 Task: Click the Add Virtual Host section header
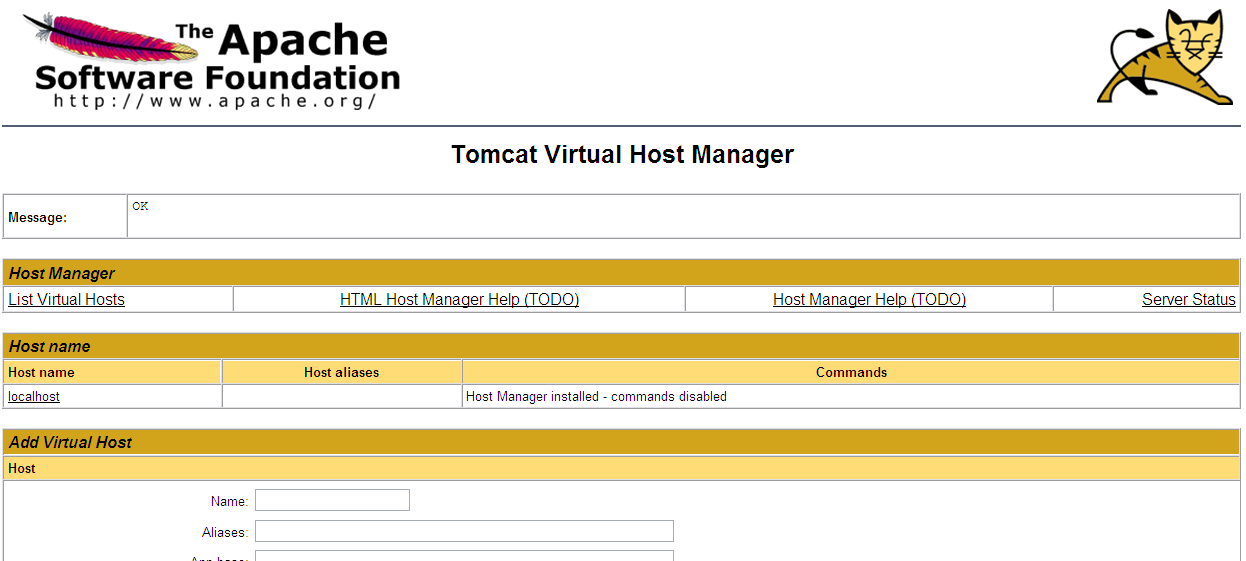(70, 442)
